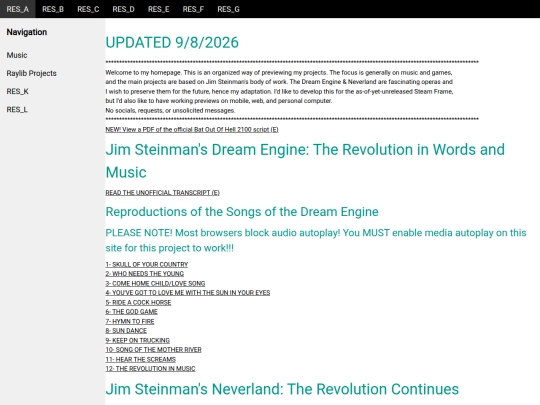Read the unofficial transcript link
Image resolution: width=540 pixels, height=405 pixels.
(163, 193)
